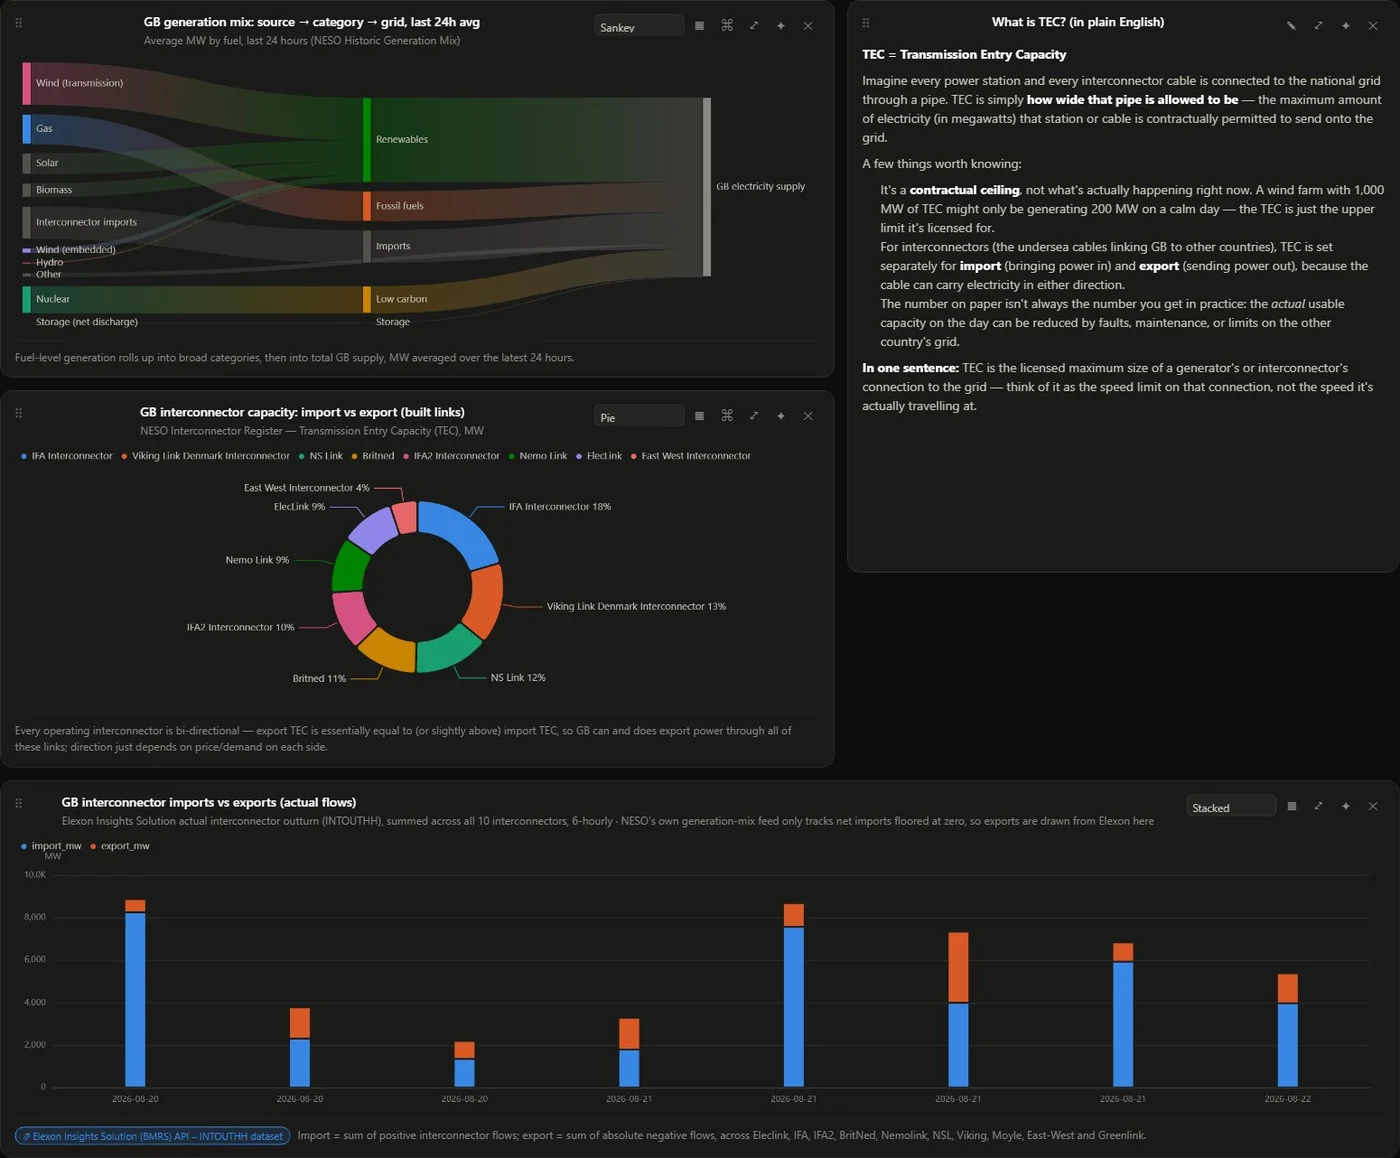The height and width of the screenshot is (1158, 1400).
Task: Edit the What is TEC? note with pencil icon
Action: click(x=1291, y=26)
